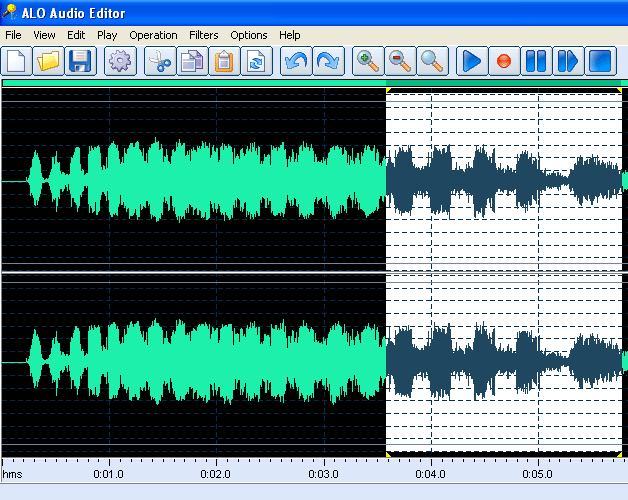Open the File menu

[x=13, y=35]
